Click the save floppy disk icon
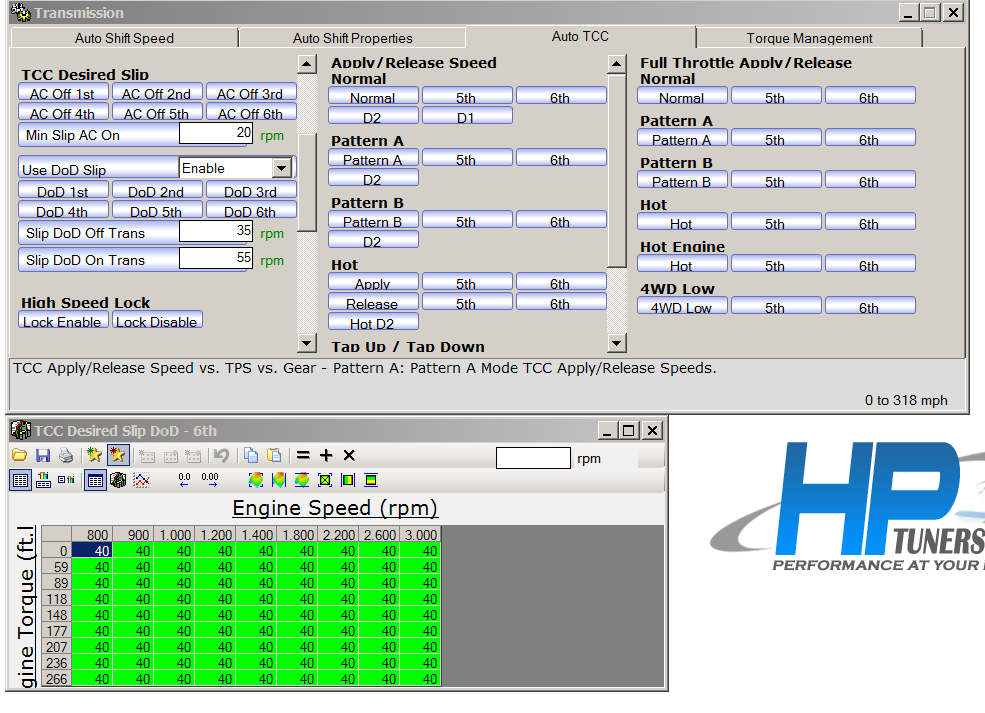985x713 pixels. point(42,456)
